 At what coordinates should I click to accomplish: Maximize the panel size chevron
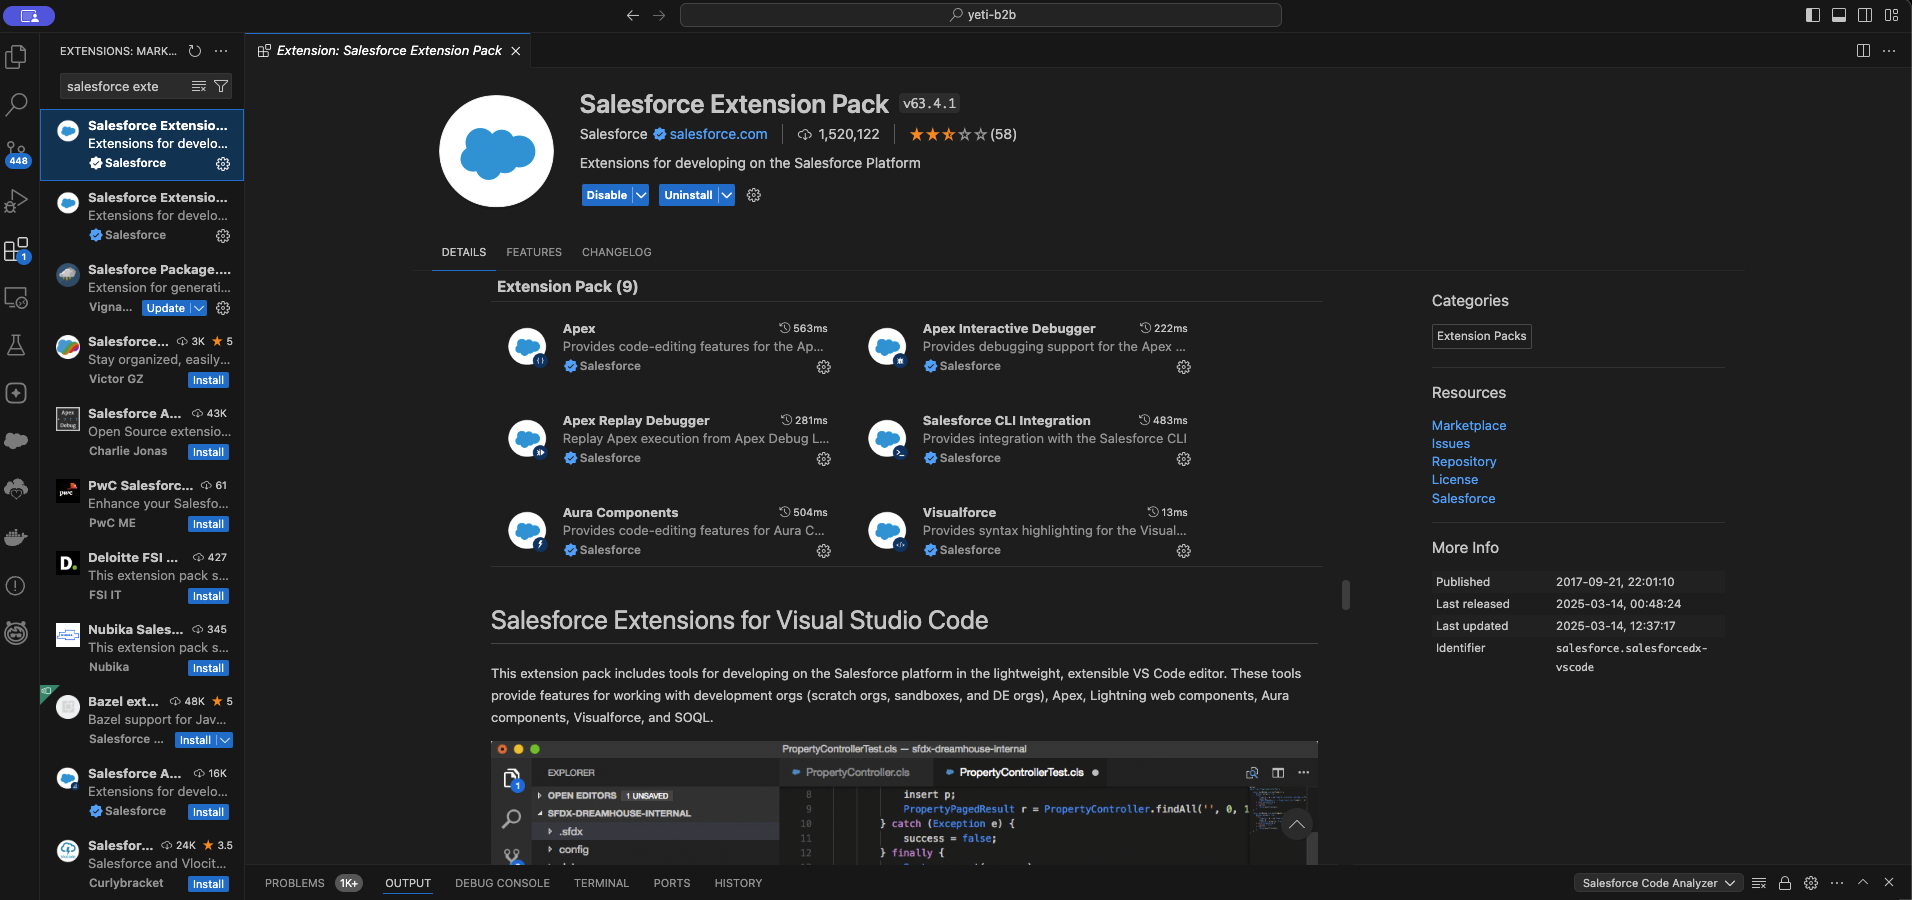1863,882
